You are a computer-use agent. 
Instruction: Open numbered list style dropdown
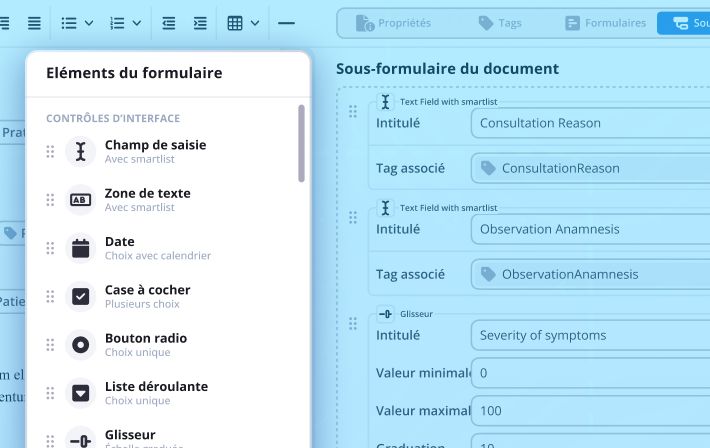point(137,23)
